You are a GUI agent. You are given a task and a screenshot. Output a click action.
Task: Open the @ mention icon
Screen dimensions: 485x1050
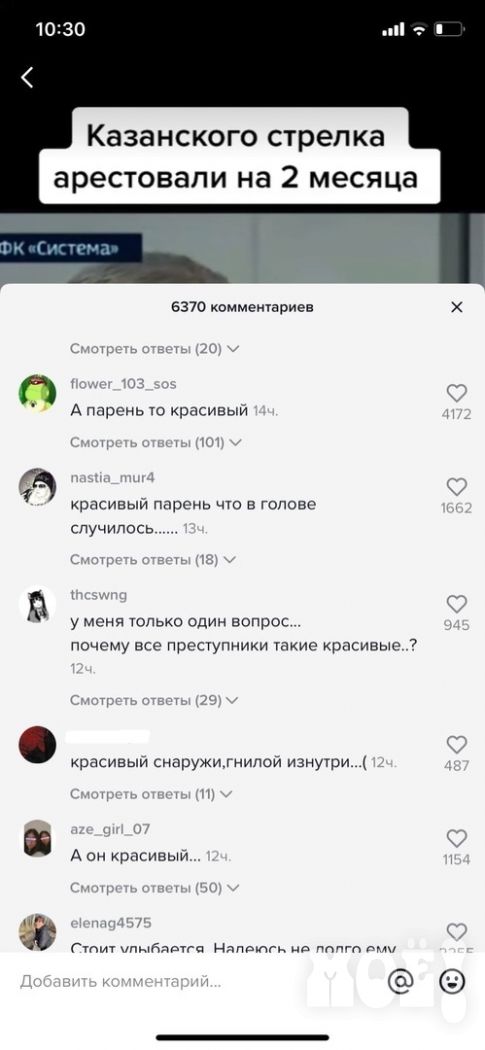pyautogui.click(x=401, y=982)
